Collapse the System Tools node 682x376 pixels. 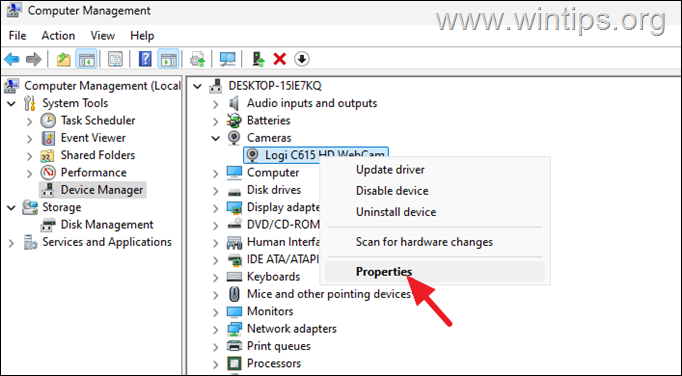(11, 104)
